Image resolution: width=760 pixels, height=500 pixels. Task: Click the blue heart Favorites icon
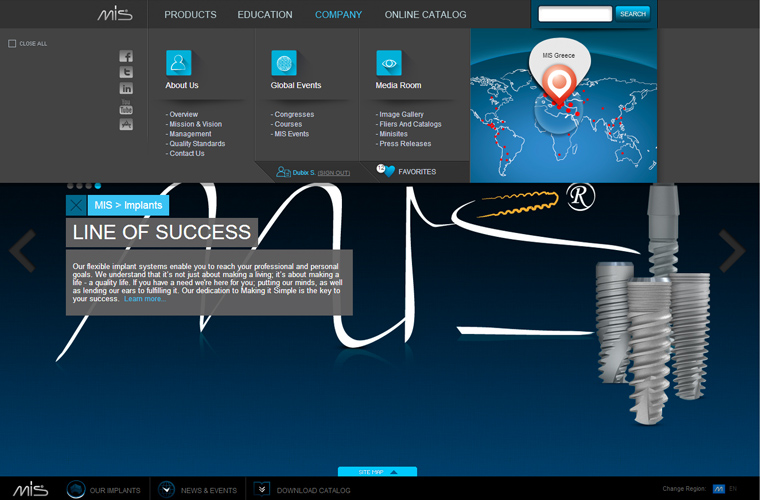(x=389, y=172)
